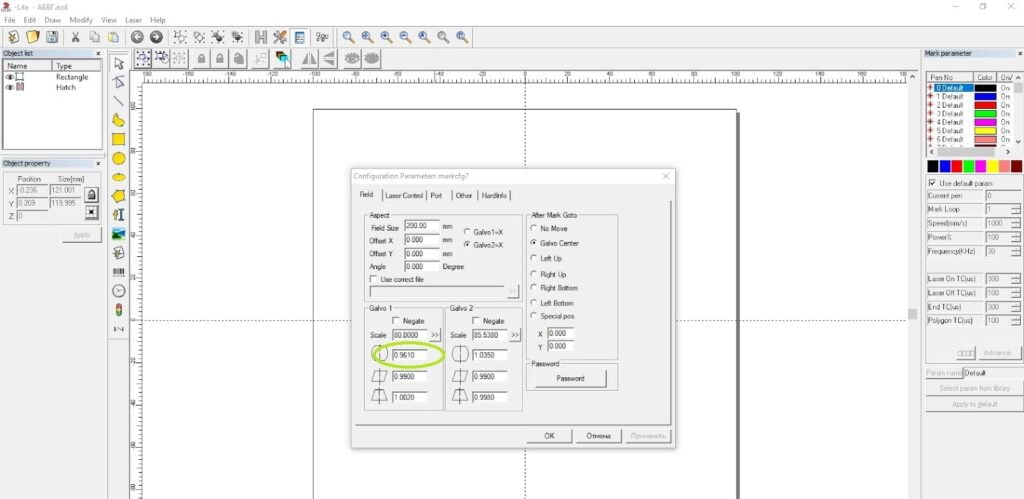Click the OK button in Configuration Parameters
Screen dimensions: 1024x499
click(549, 436)
